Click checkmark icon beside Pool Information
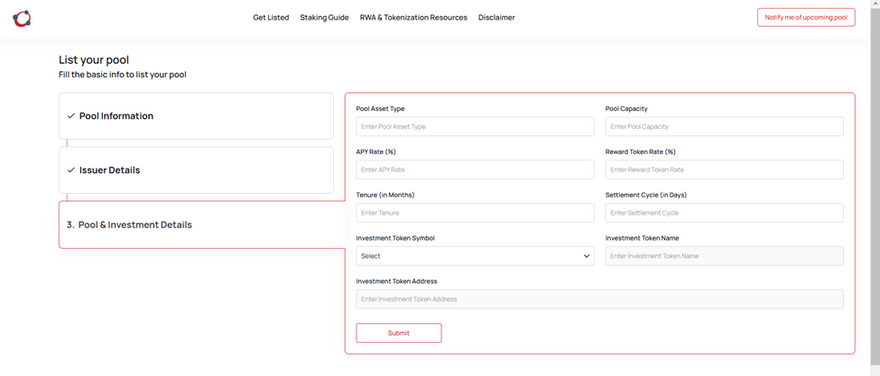Screen dimensions: 880x376 [71, 116]
